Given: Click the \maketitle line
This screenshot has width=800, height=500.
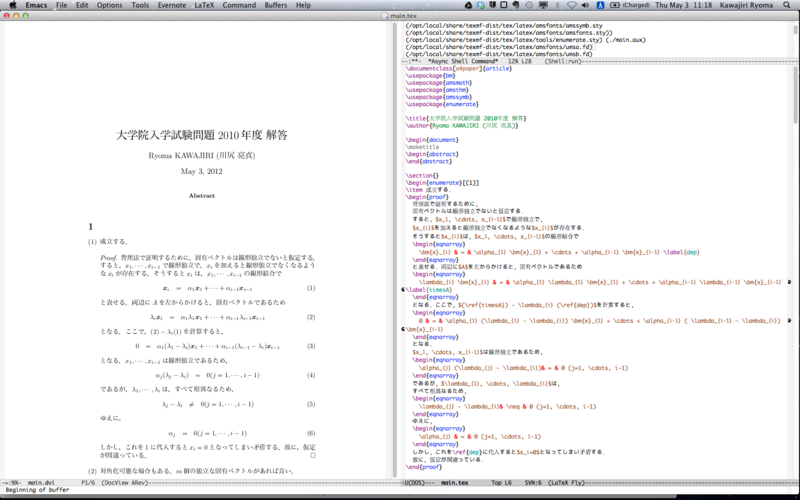Looking at the screenshot, I should [x=422, y=147].
